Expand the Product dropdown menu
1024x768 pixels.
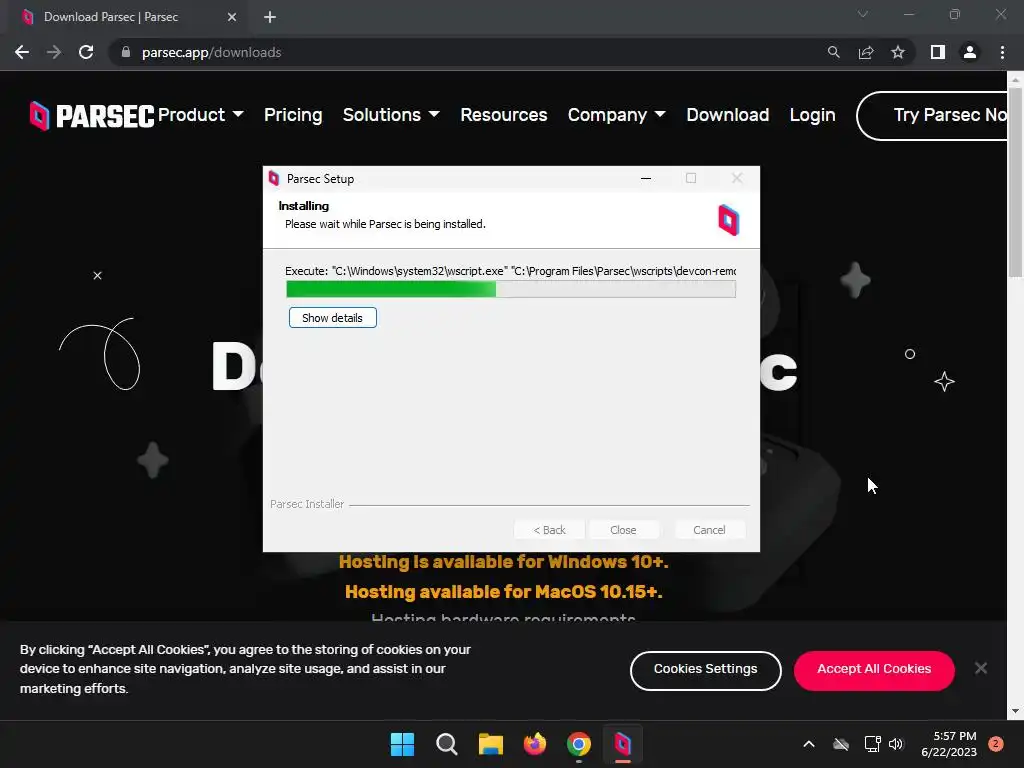200,115
